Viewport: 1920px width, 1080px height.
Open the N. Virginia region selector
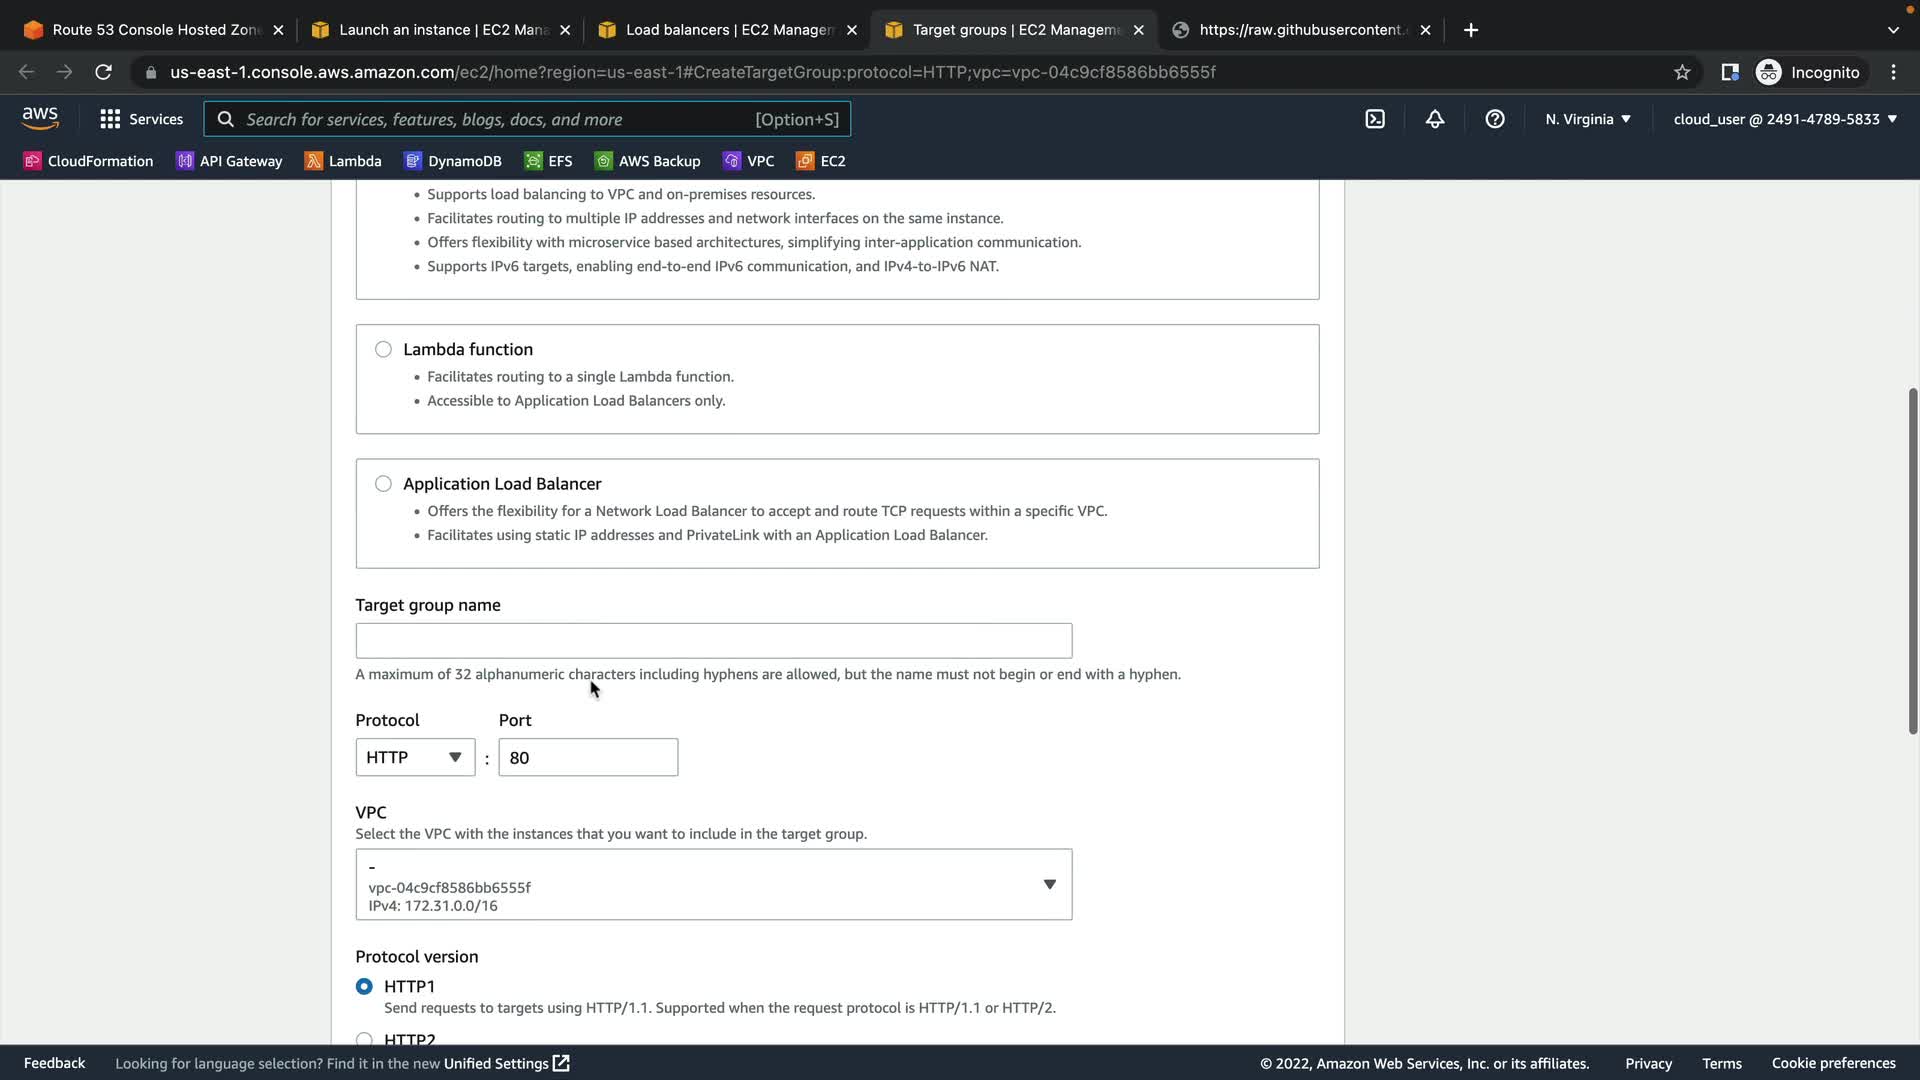1587,119
